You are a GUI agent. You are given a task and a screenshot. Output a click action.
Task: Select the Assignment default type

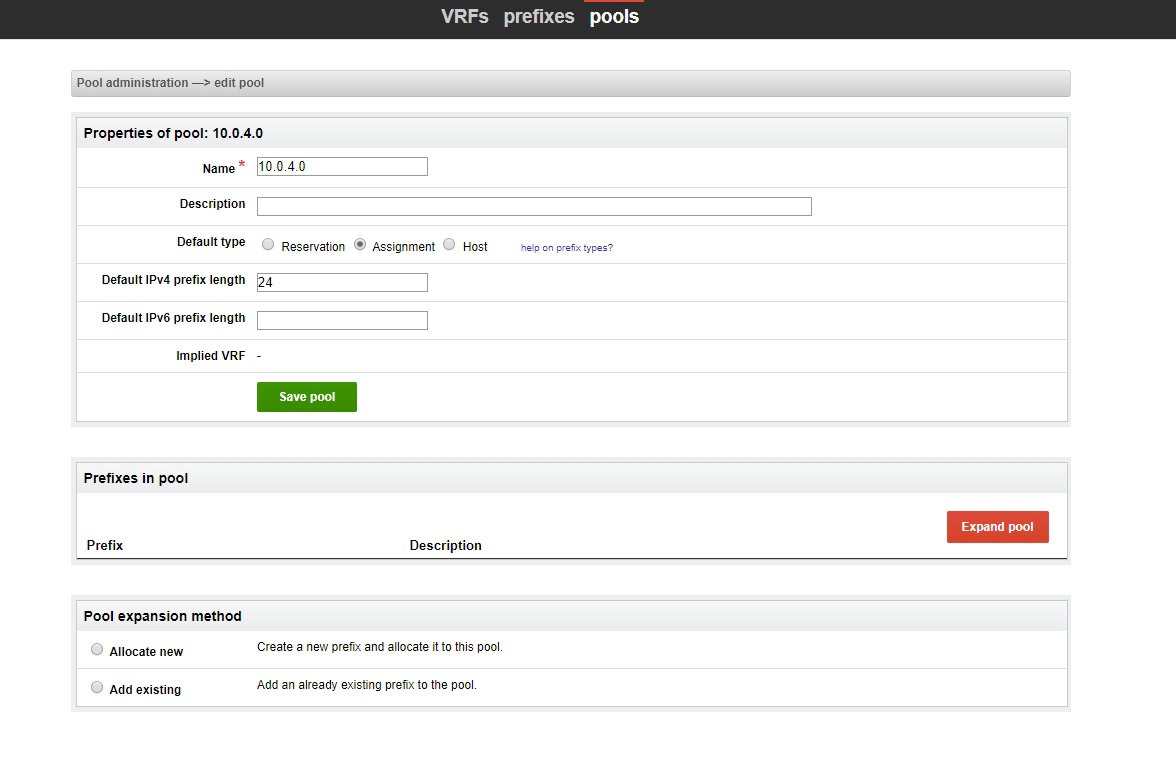[359, 244]
